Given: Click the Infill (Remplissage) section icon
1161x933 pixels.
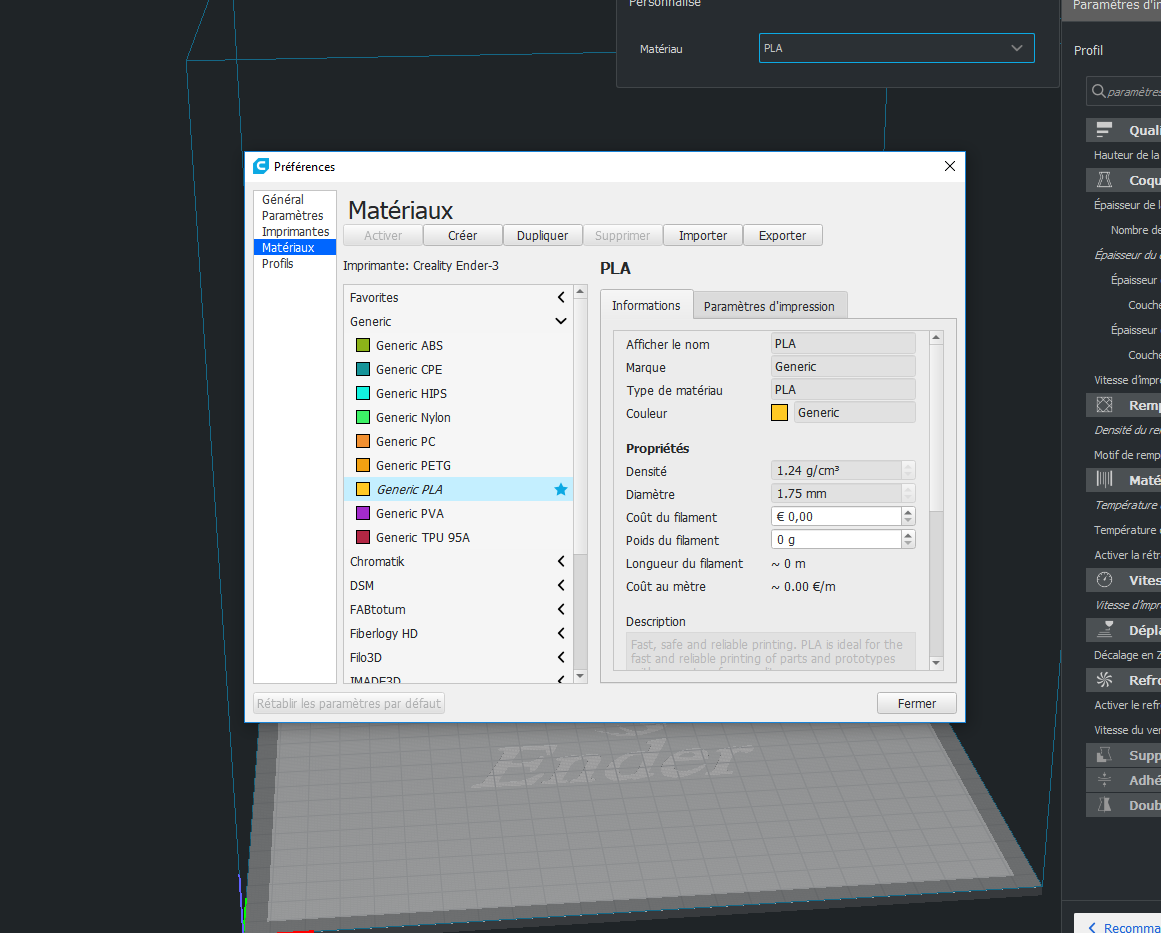Looking at the screenshot, I should click(1104, 405).
